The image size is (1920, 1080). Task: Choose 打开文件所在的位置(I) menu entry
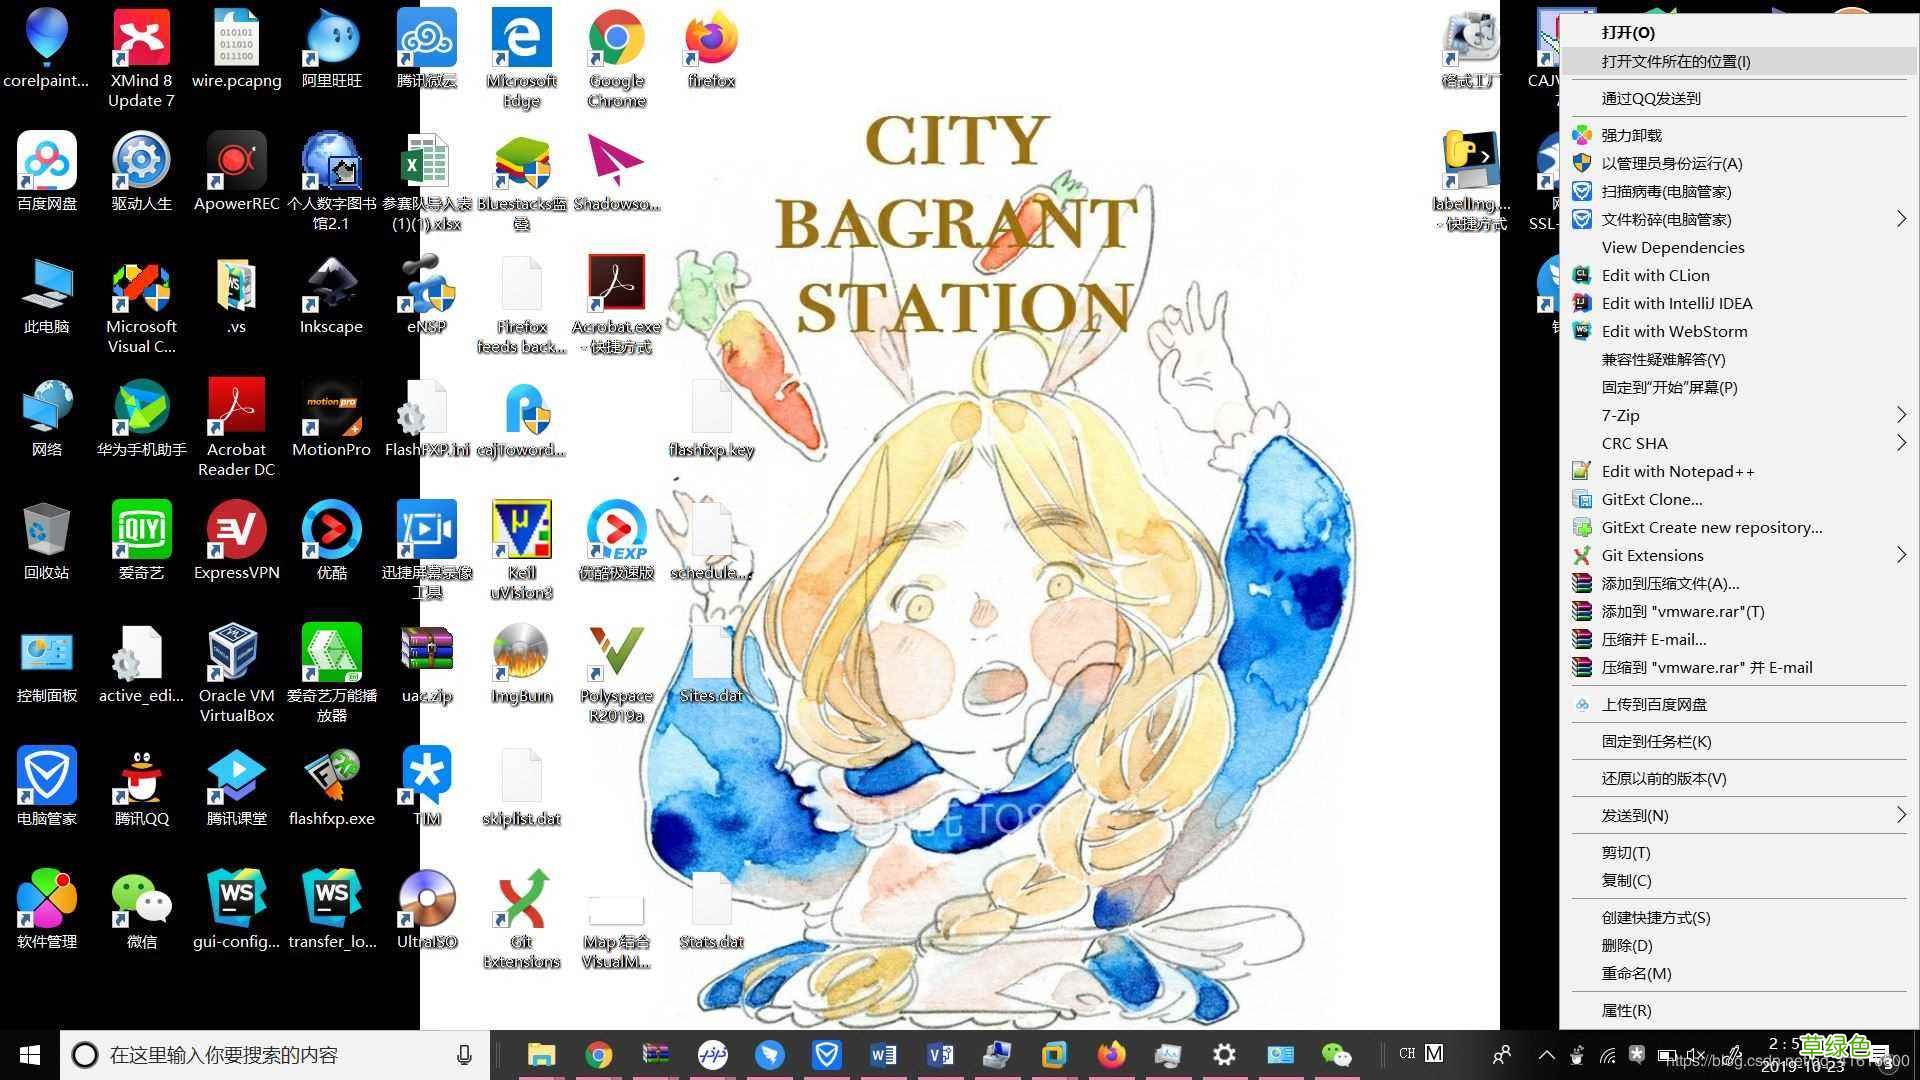point(1738,61)
